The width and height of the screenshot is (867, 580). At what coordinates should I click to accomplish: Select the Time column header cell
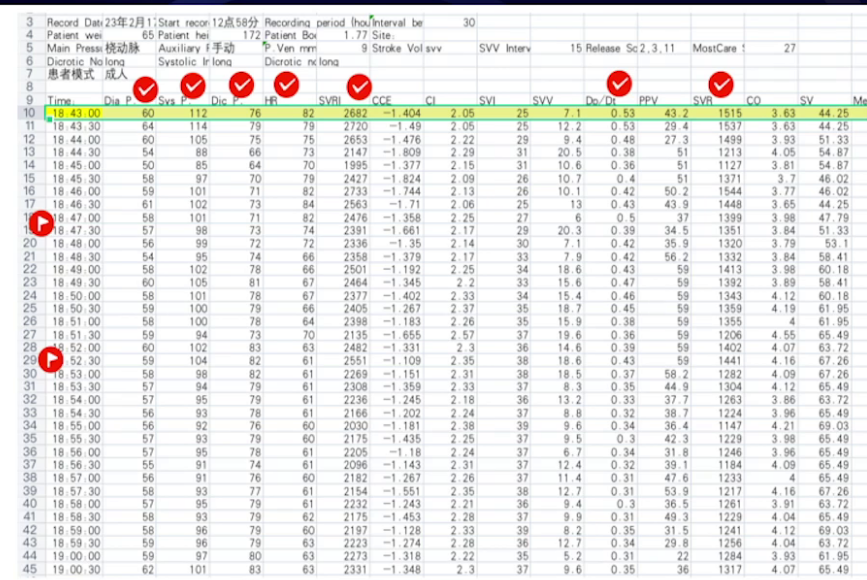point(62,101)
